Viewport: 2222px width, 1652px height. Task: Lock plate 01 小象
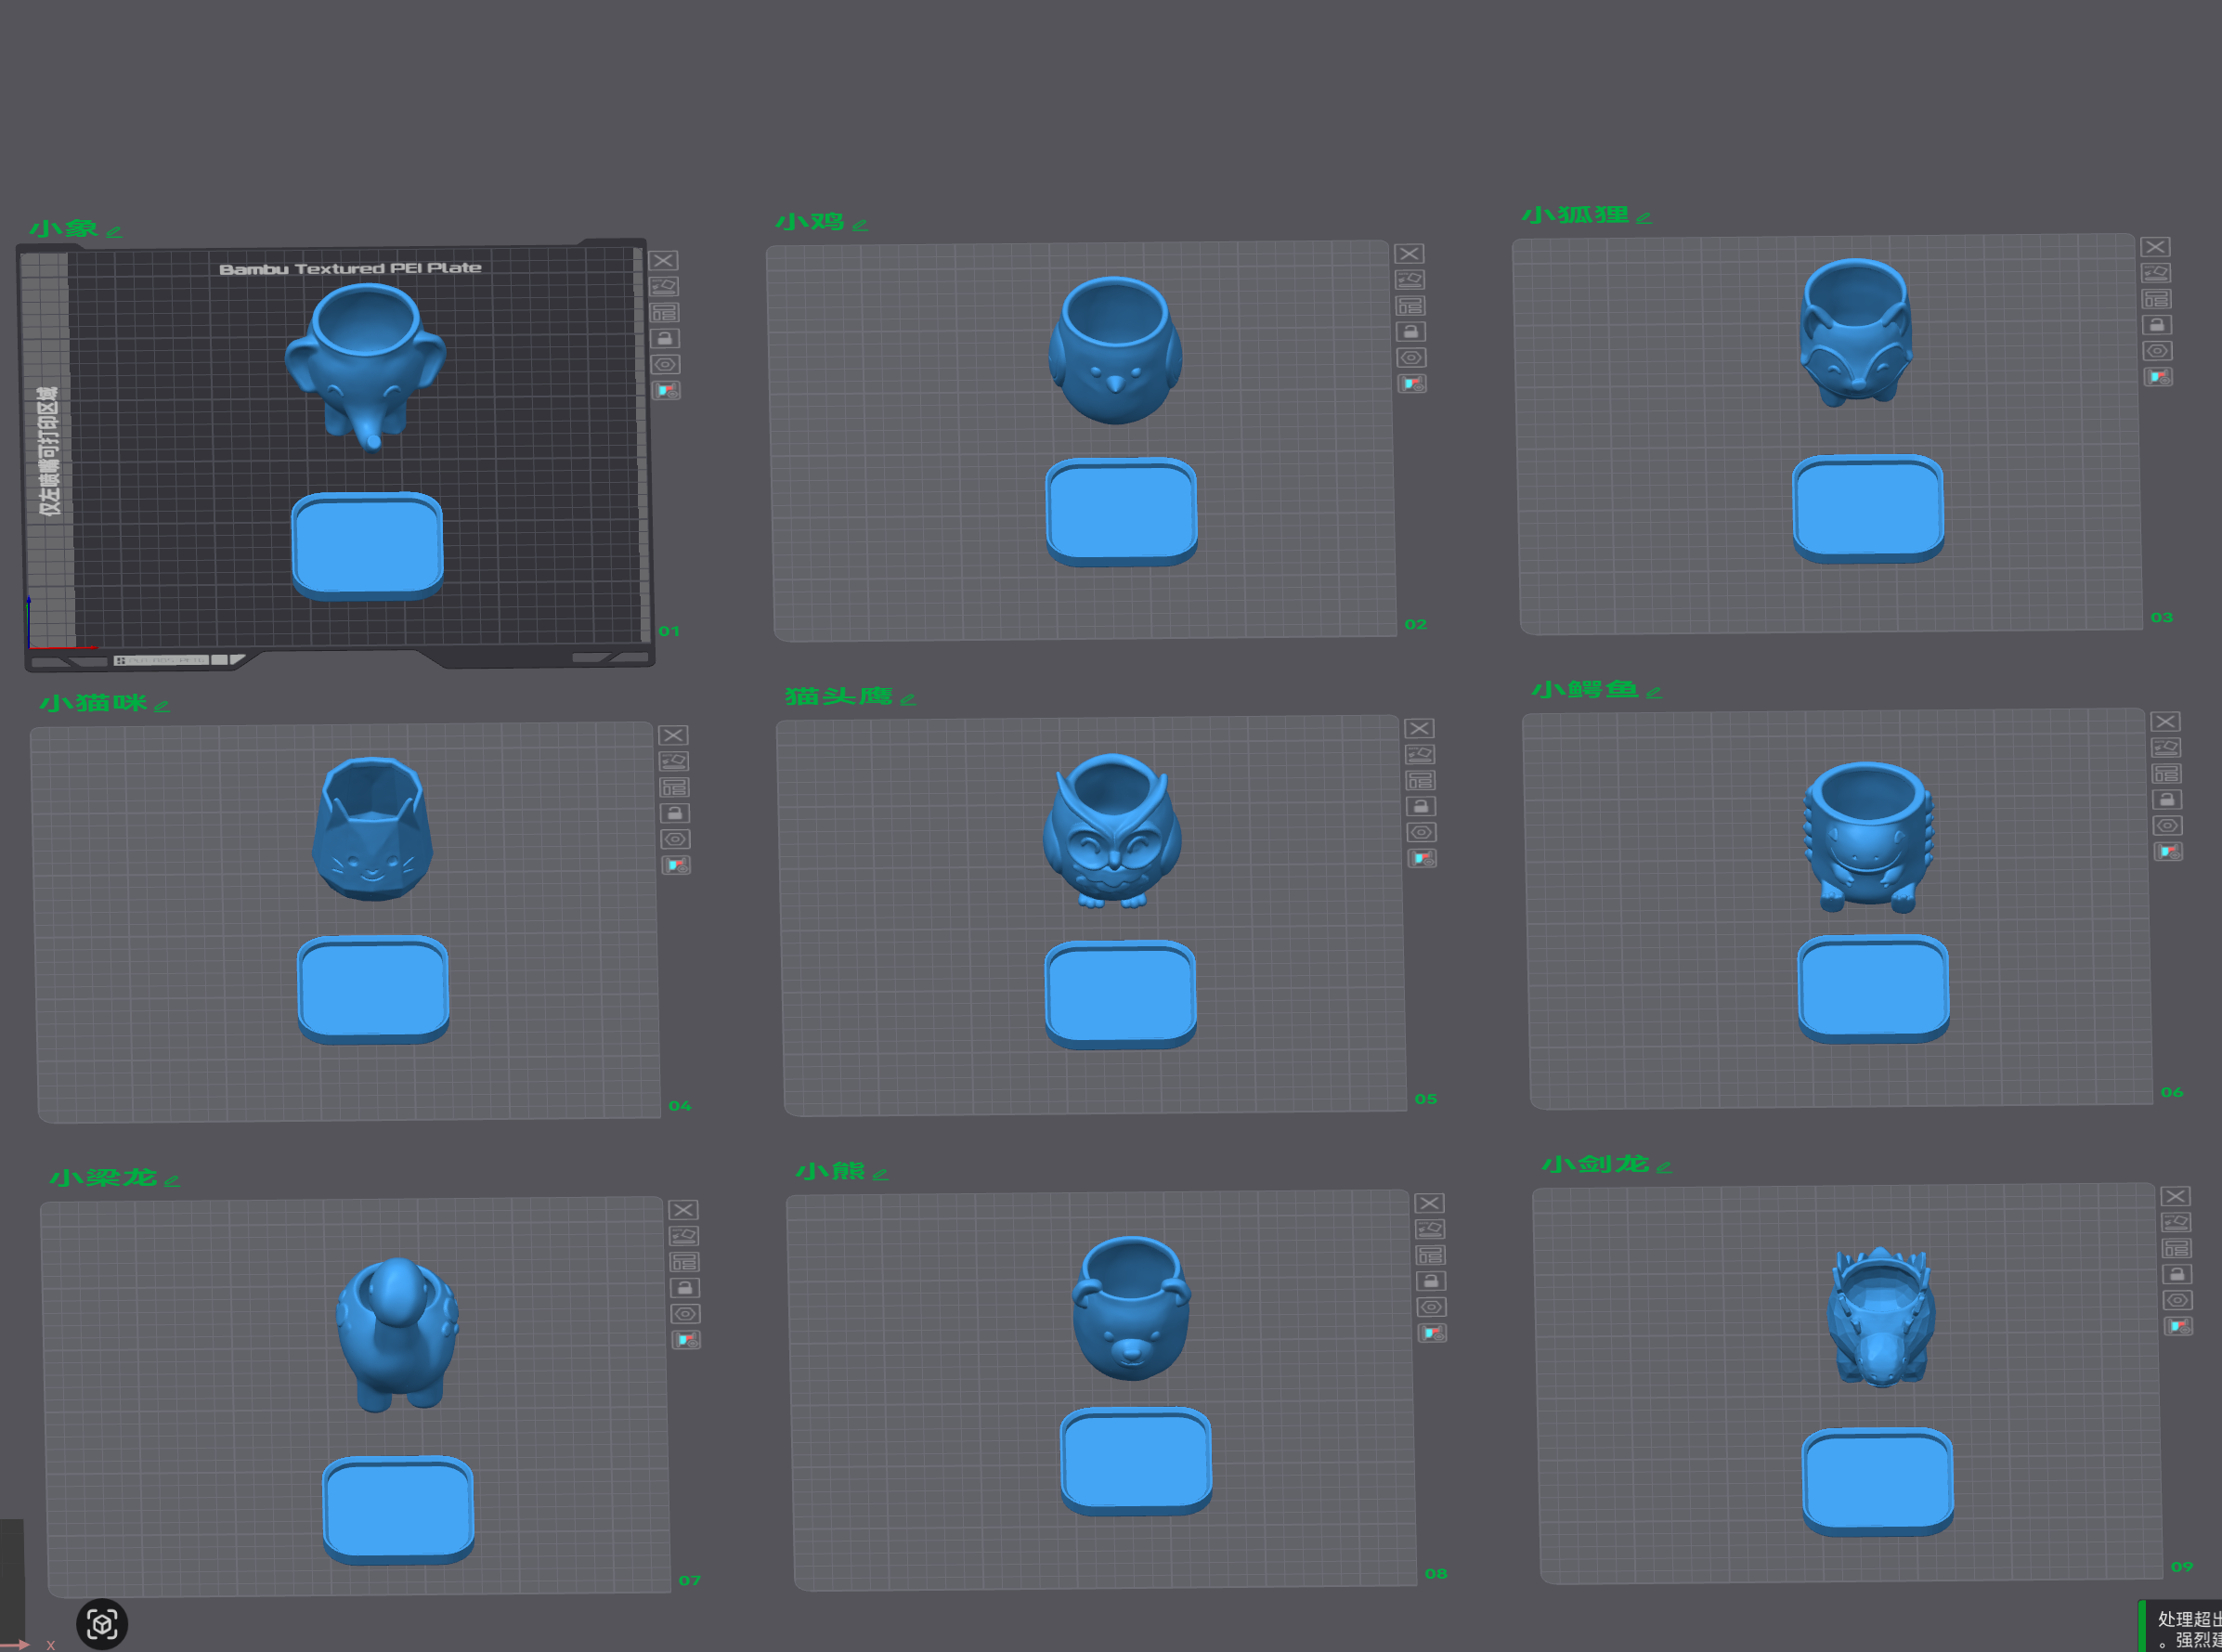coord(665,339)
